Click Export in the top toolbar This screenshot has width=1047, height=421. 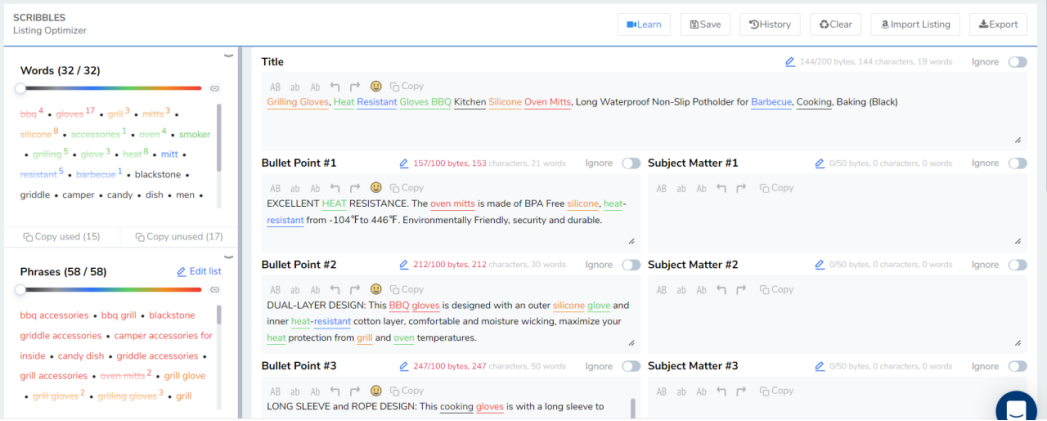[x=998, y=24]
